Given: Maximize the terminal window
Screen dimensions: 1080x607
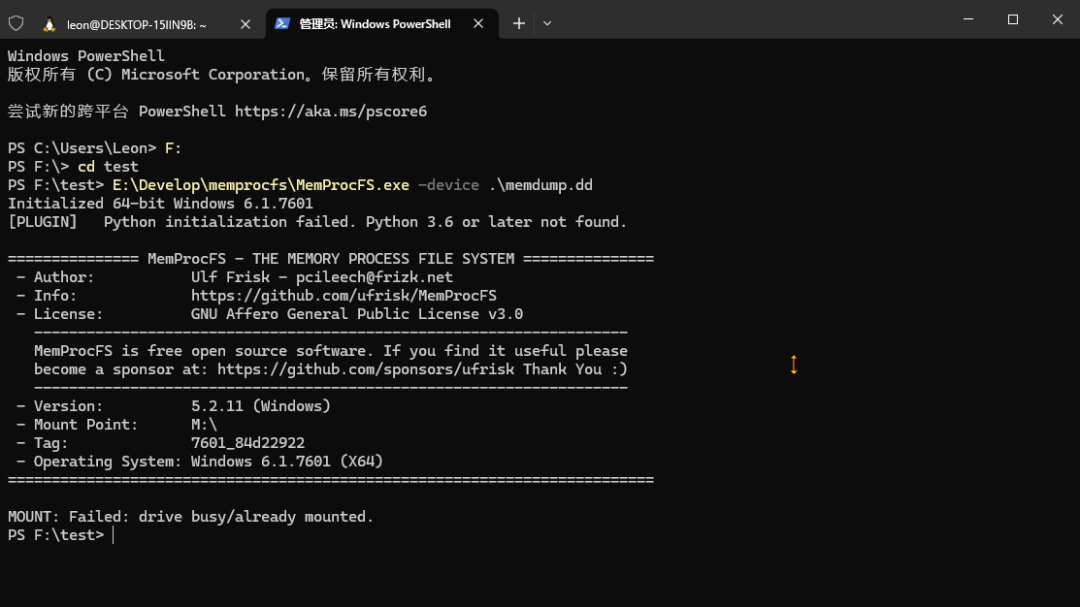Looking at the screenshot, I should click(x=1012, y=19).
